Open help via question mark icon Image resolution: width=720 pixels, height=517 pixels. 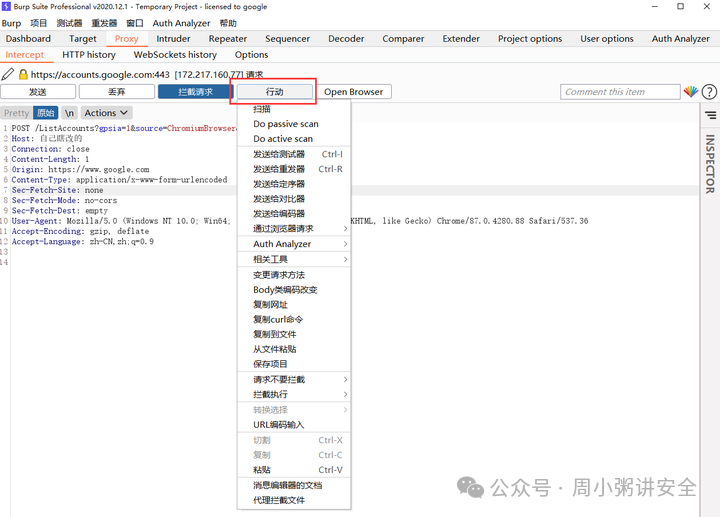click(x=709, y=92)
